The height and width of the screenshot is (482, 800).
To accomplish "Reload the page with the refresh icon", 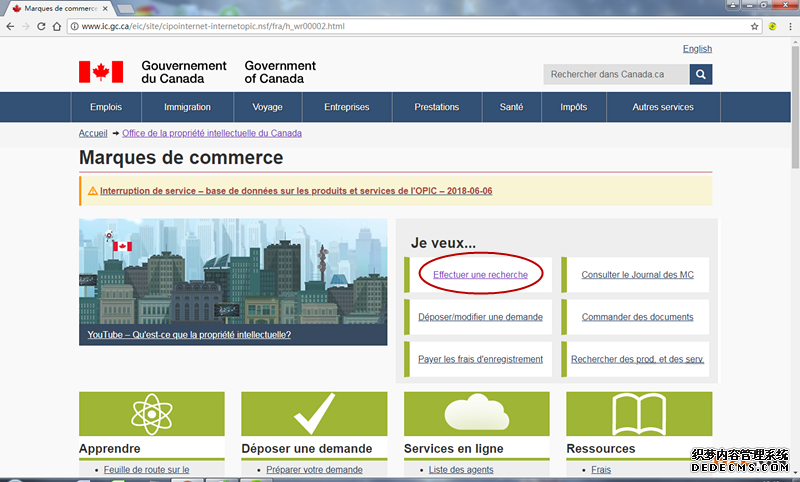I will click(x=41, y=26).
